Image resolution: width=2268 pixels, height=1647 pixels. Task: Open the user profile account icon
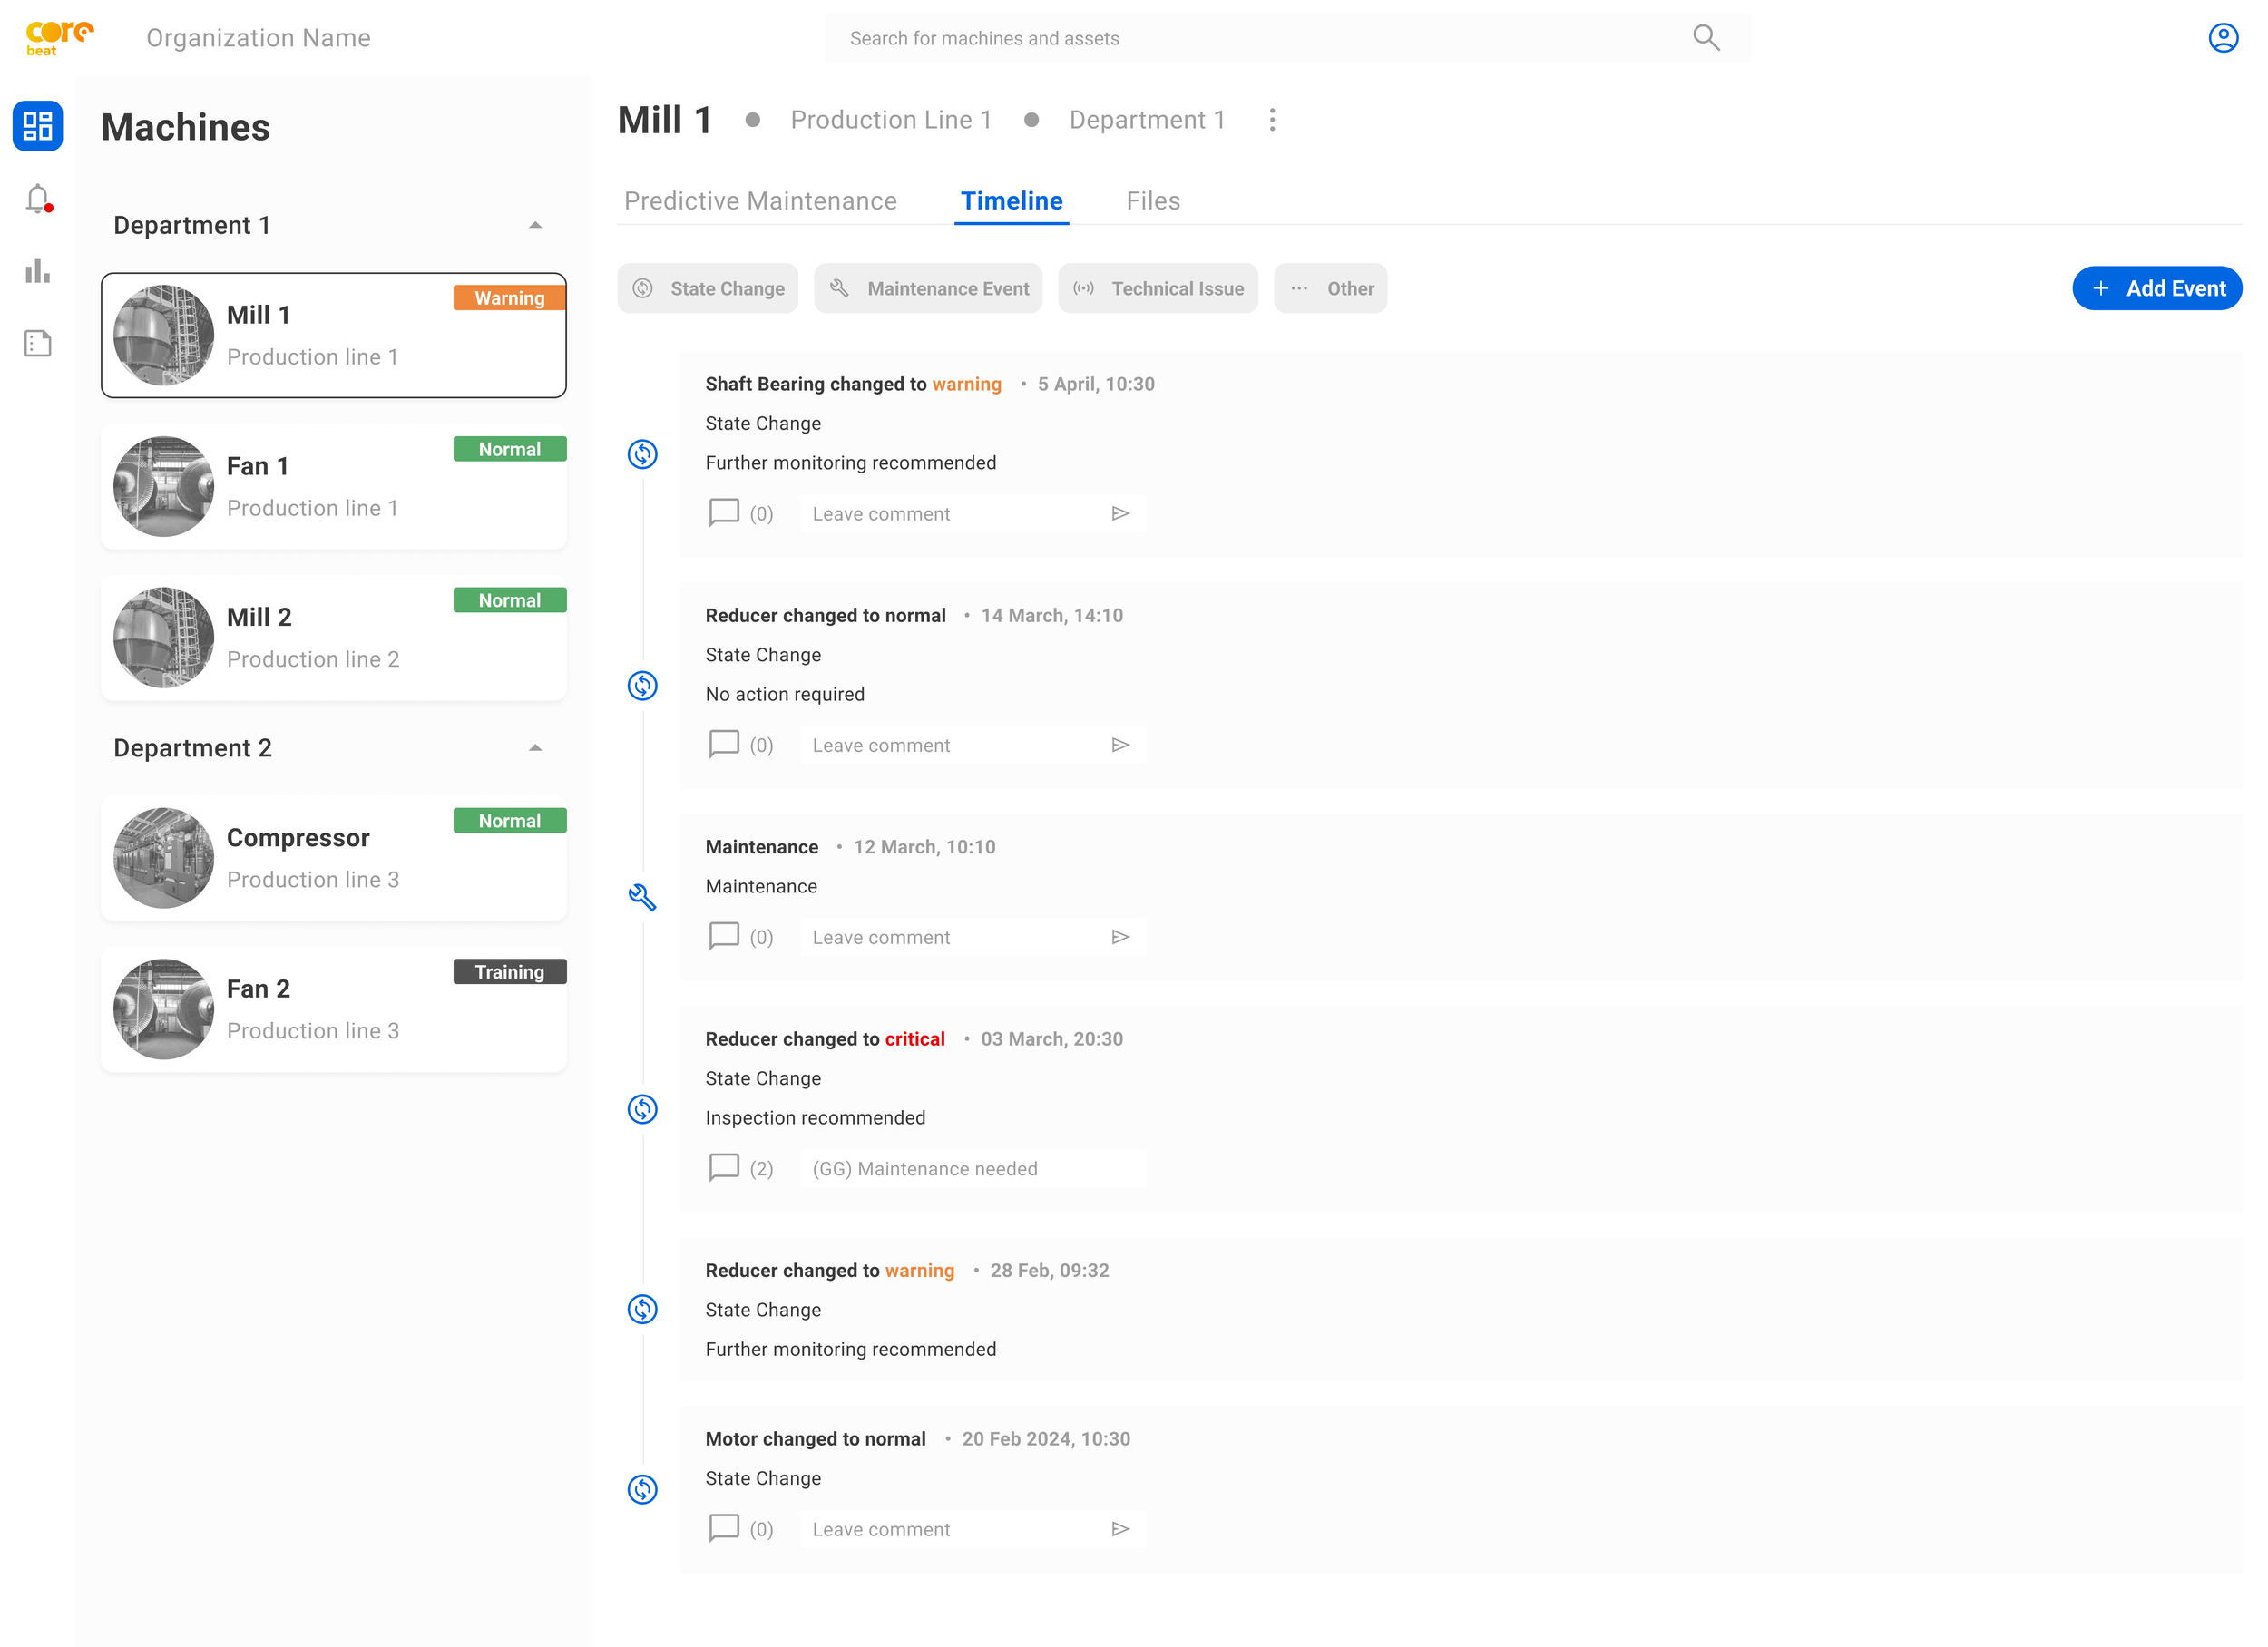click(x=2223, y=37)
